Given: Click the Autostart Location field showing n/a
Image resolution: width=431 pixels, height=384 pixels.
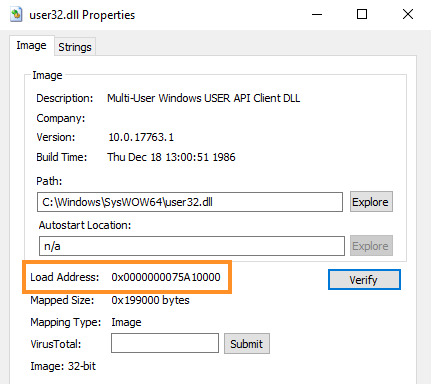Looking at the screenshot, I should (x=192, y=246).
